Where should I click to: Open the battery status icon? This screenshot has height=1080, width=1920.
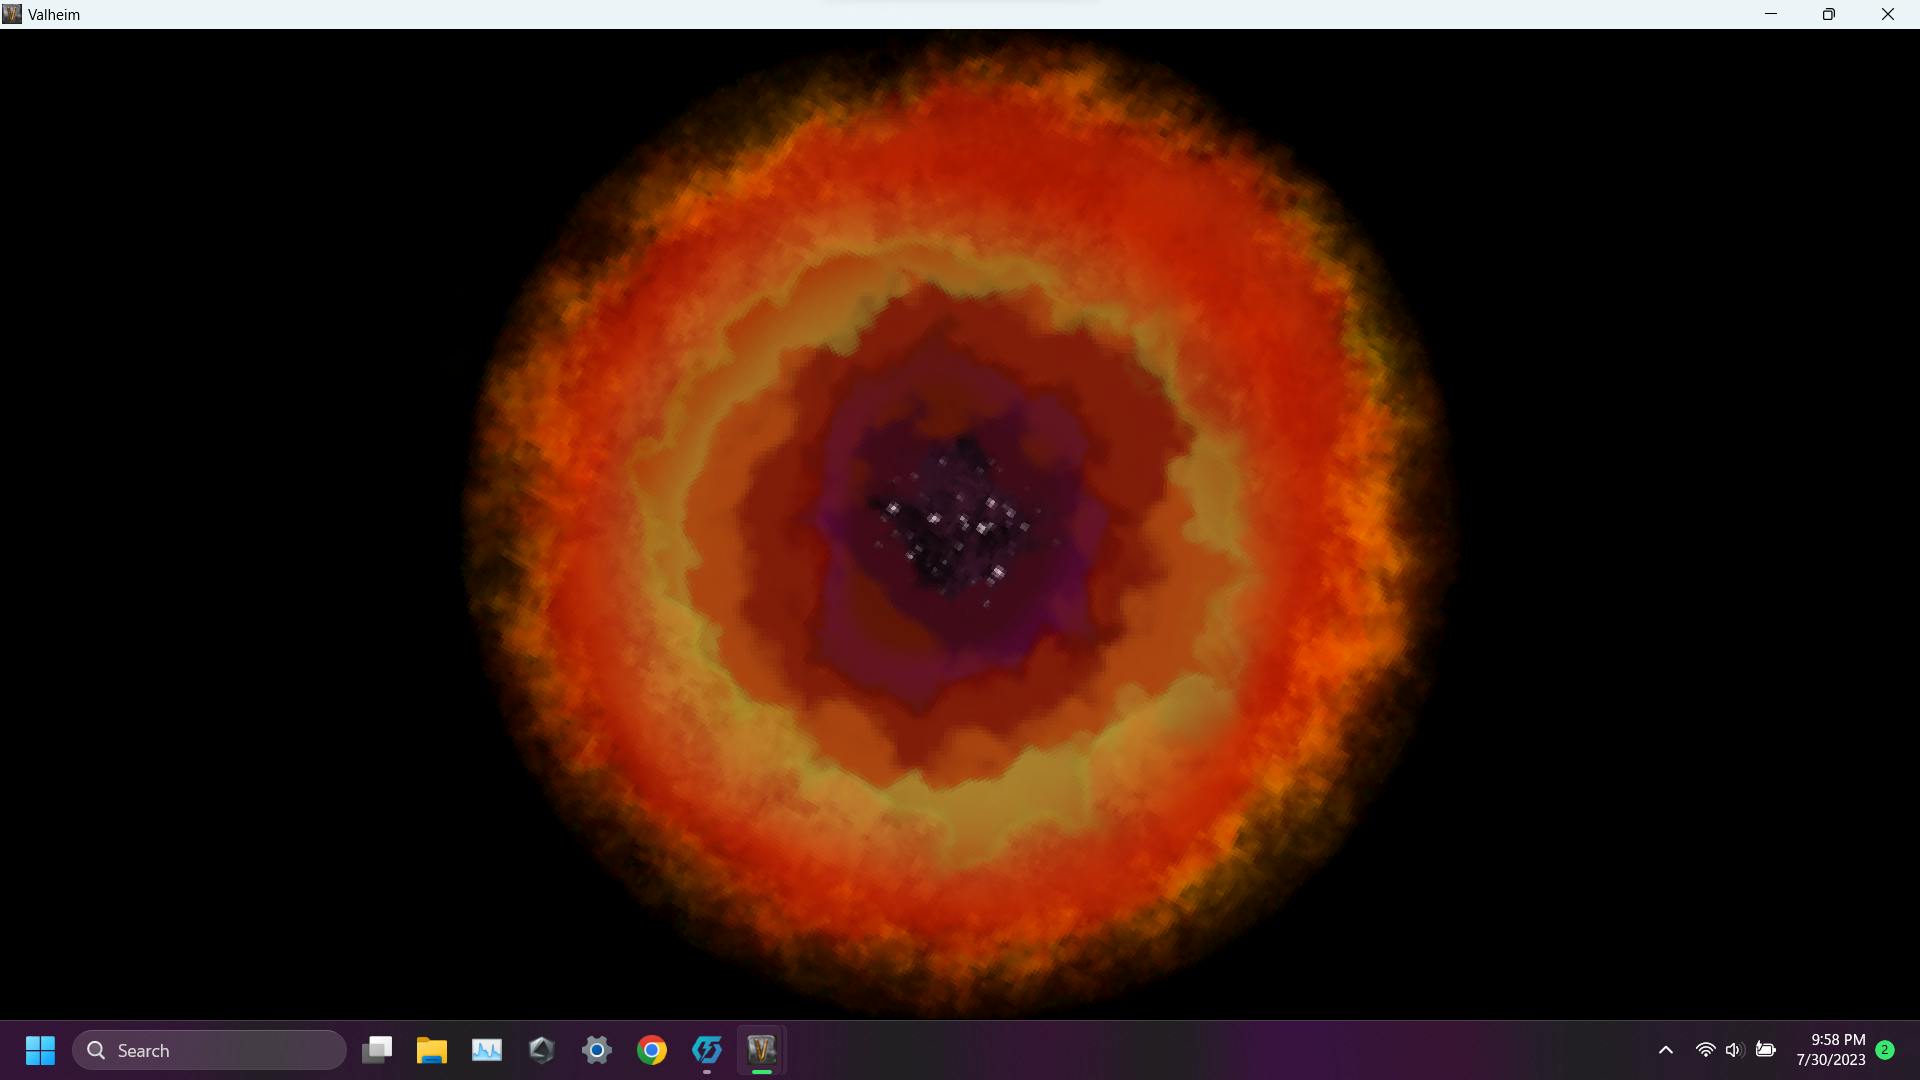click(x=1766, y=1050)
